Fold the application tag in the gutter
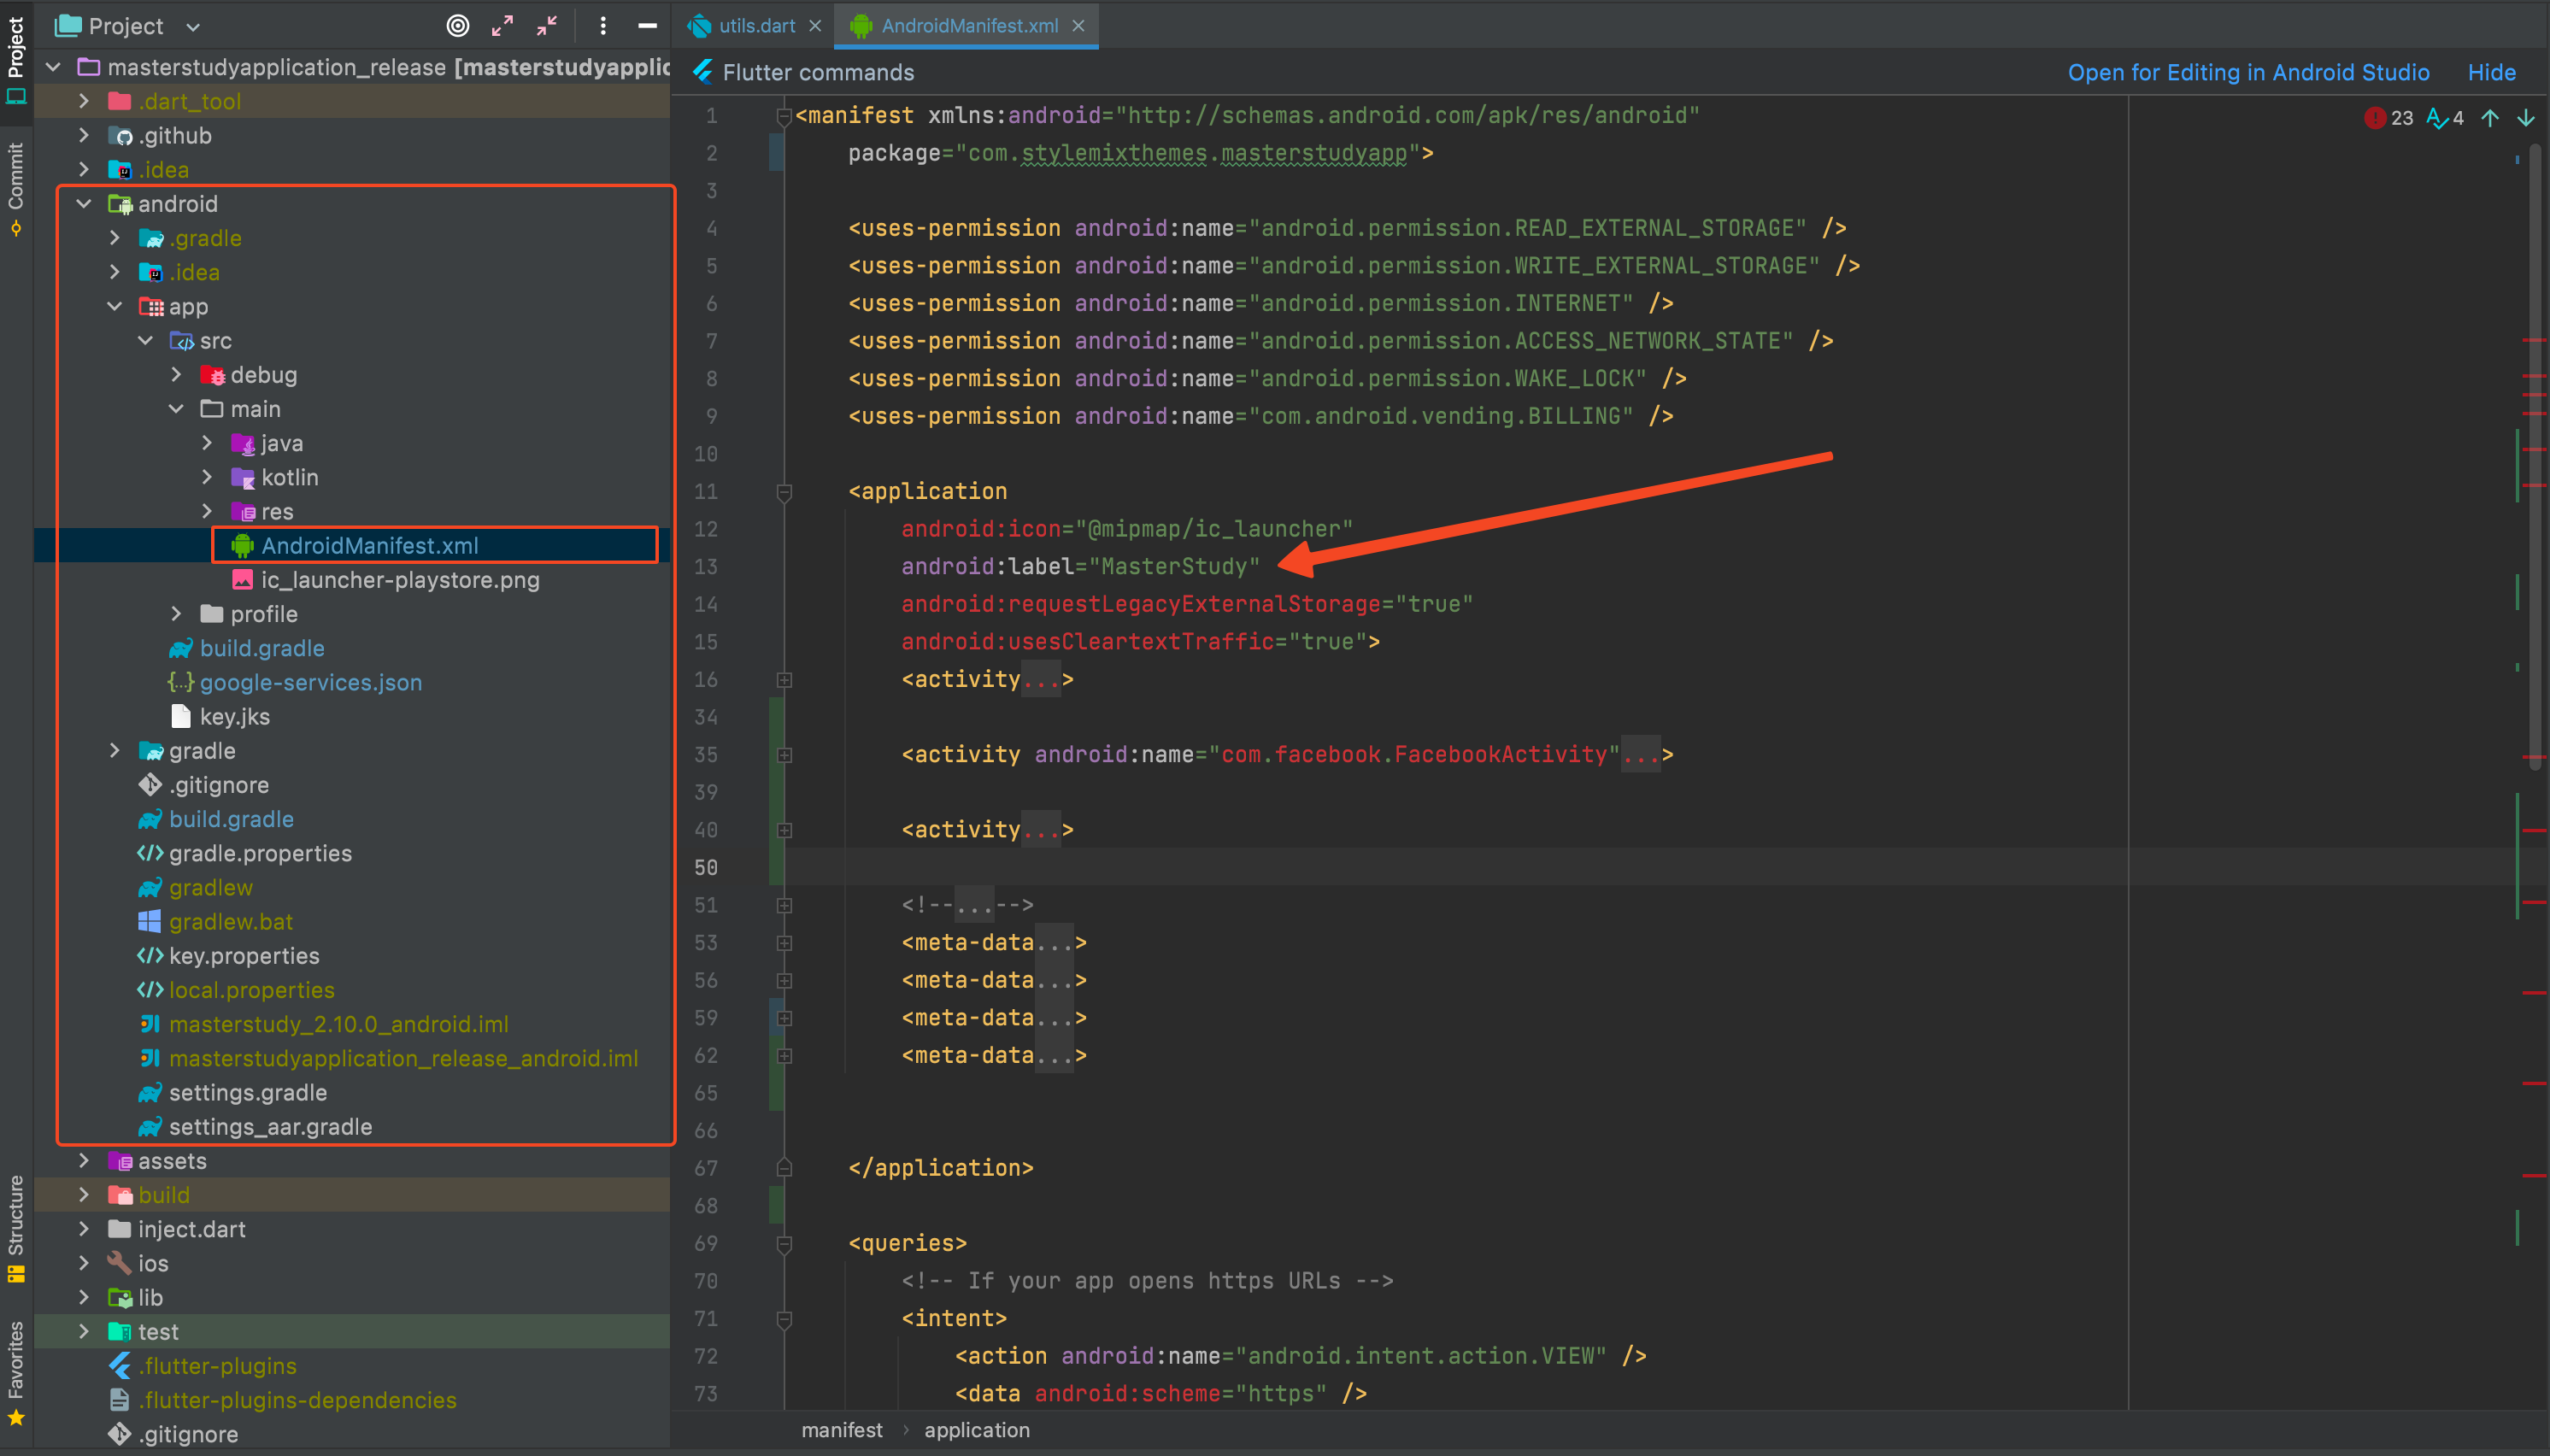 [x=785, y=492]
